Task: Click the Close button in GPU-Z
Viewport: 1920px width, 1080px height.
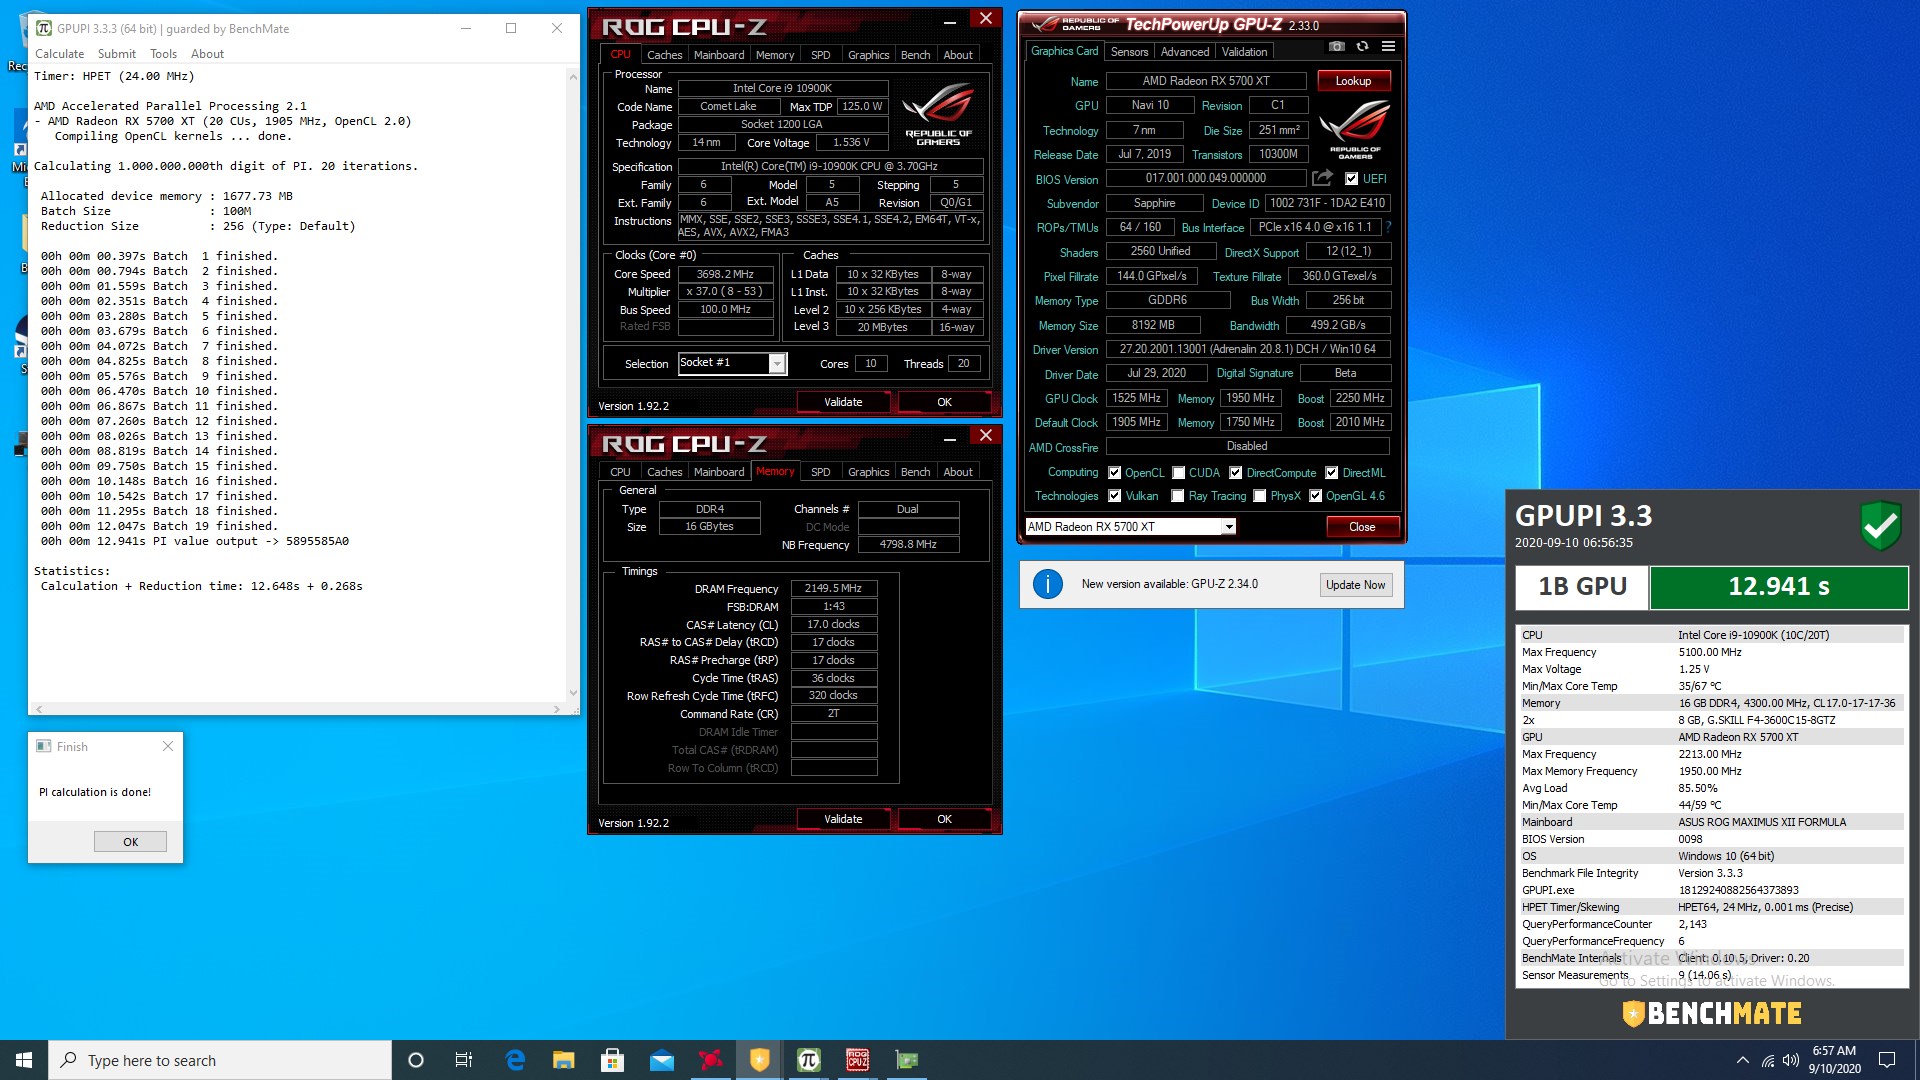Action: coord(1361,527)
